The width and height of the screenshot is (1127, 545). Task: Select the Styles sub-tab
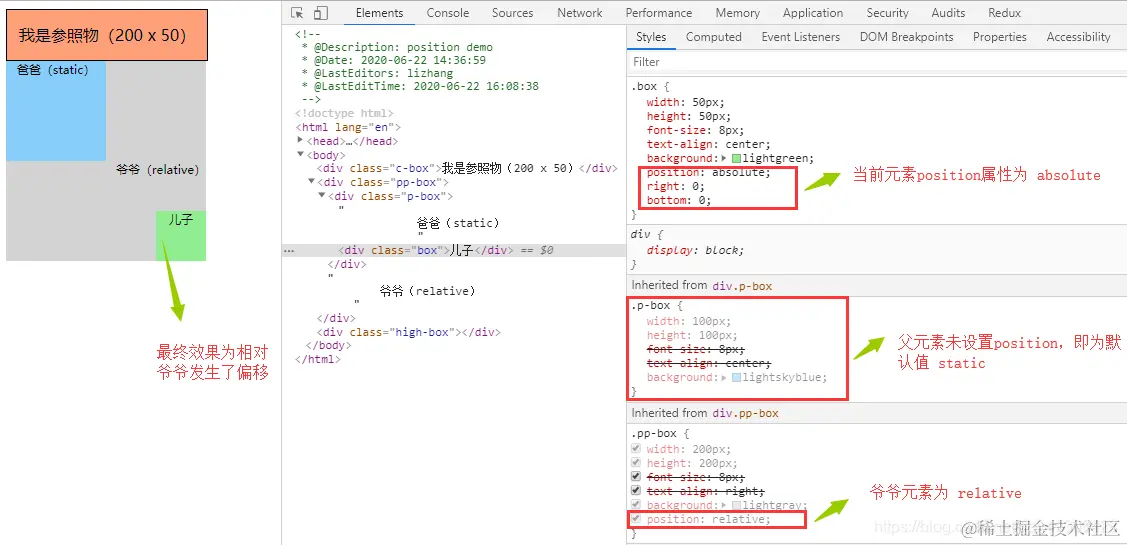coord(651,37)
